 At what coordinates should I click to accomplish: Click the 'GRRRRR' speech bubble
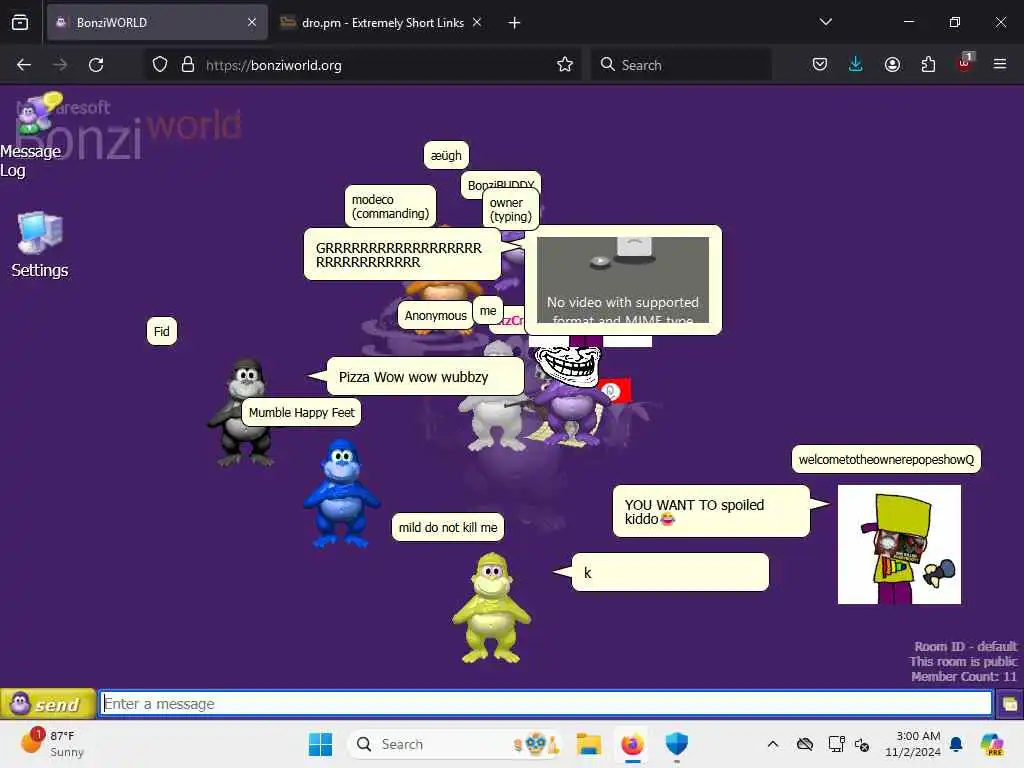point(402,255)
